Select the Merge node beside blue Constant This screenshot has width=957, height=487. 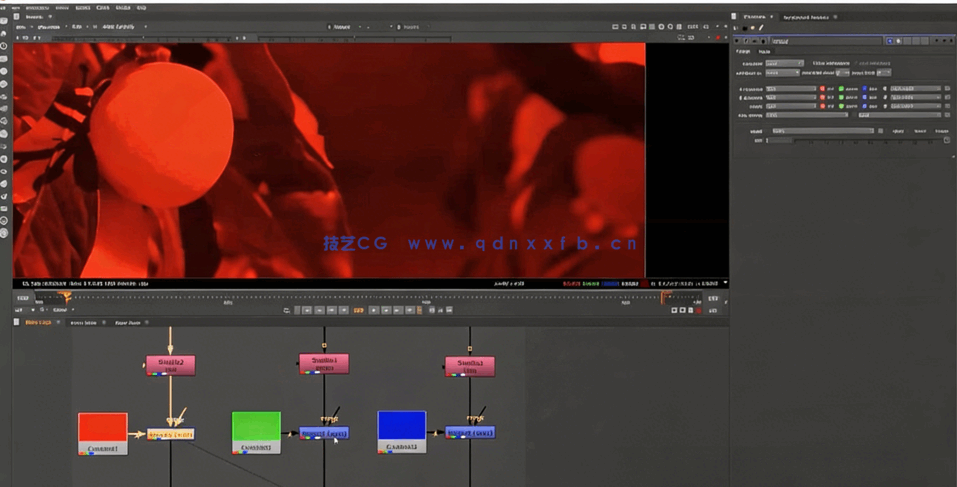(x=469, y=433)
